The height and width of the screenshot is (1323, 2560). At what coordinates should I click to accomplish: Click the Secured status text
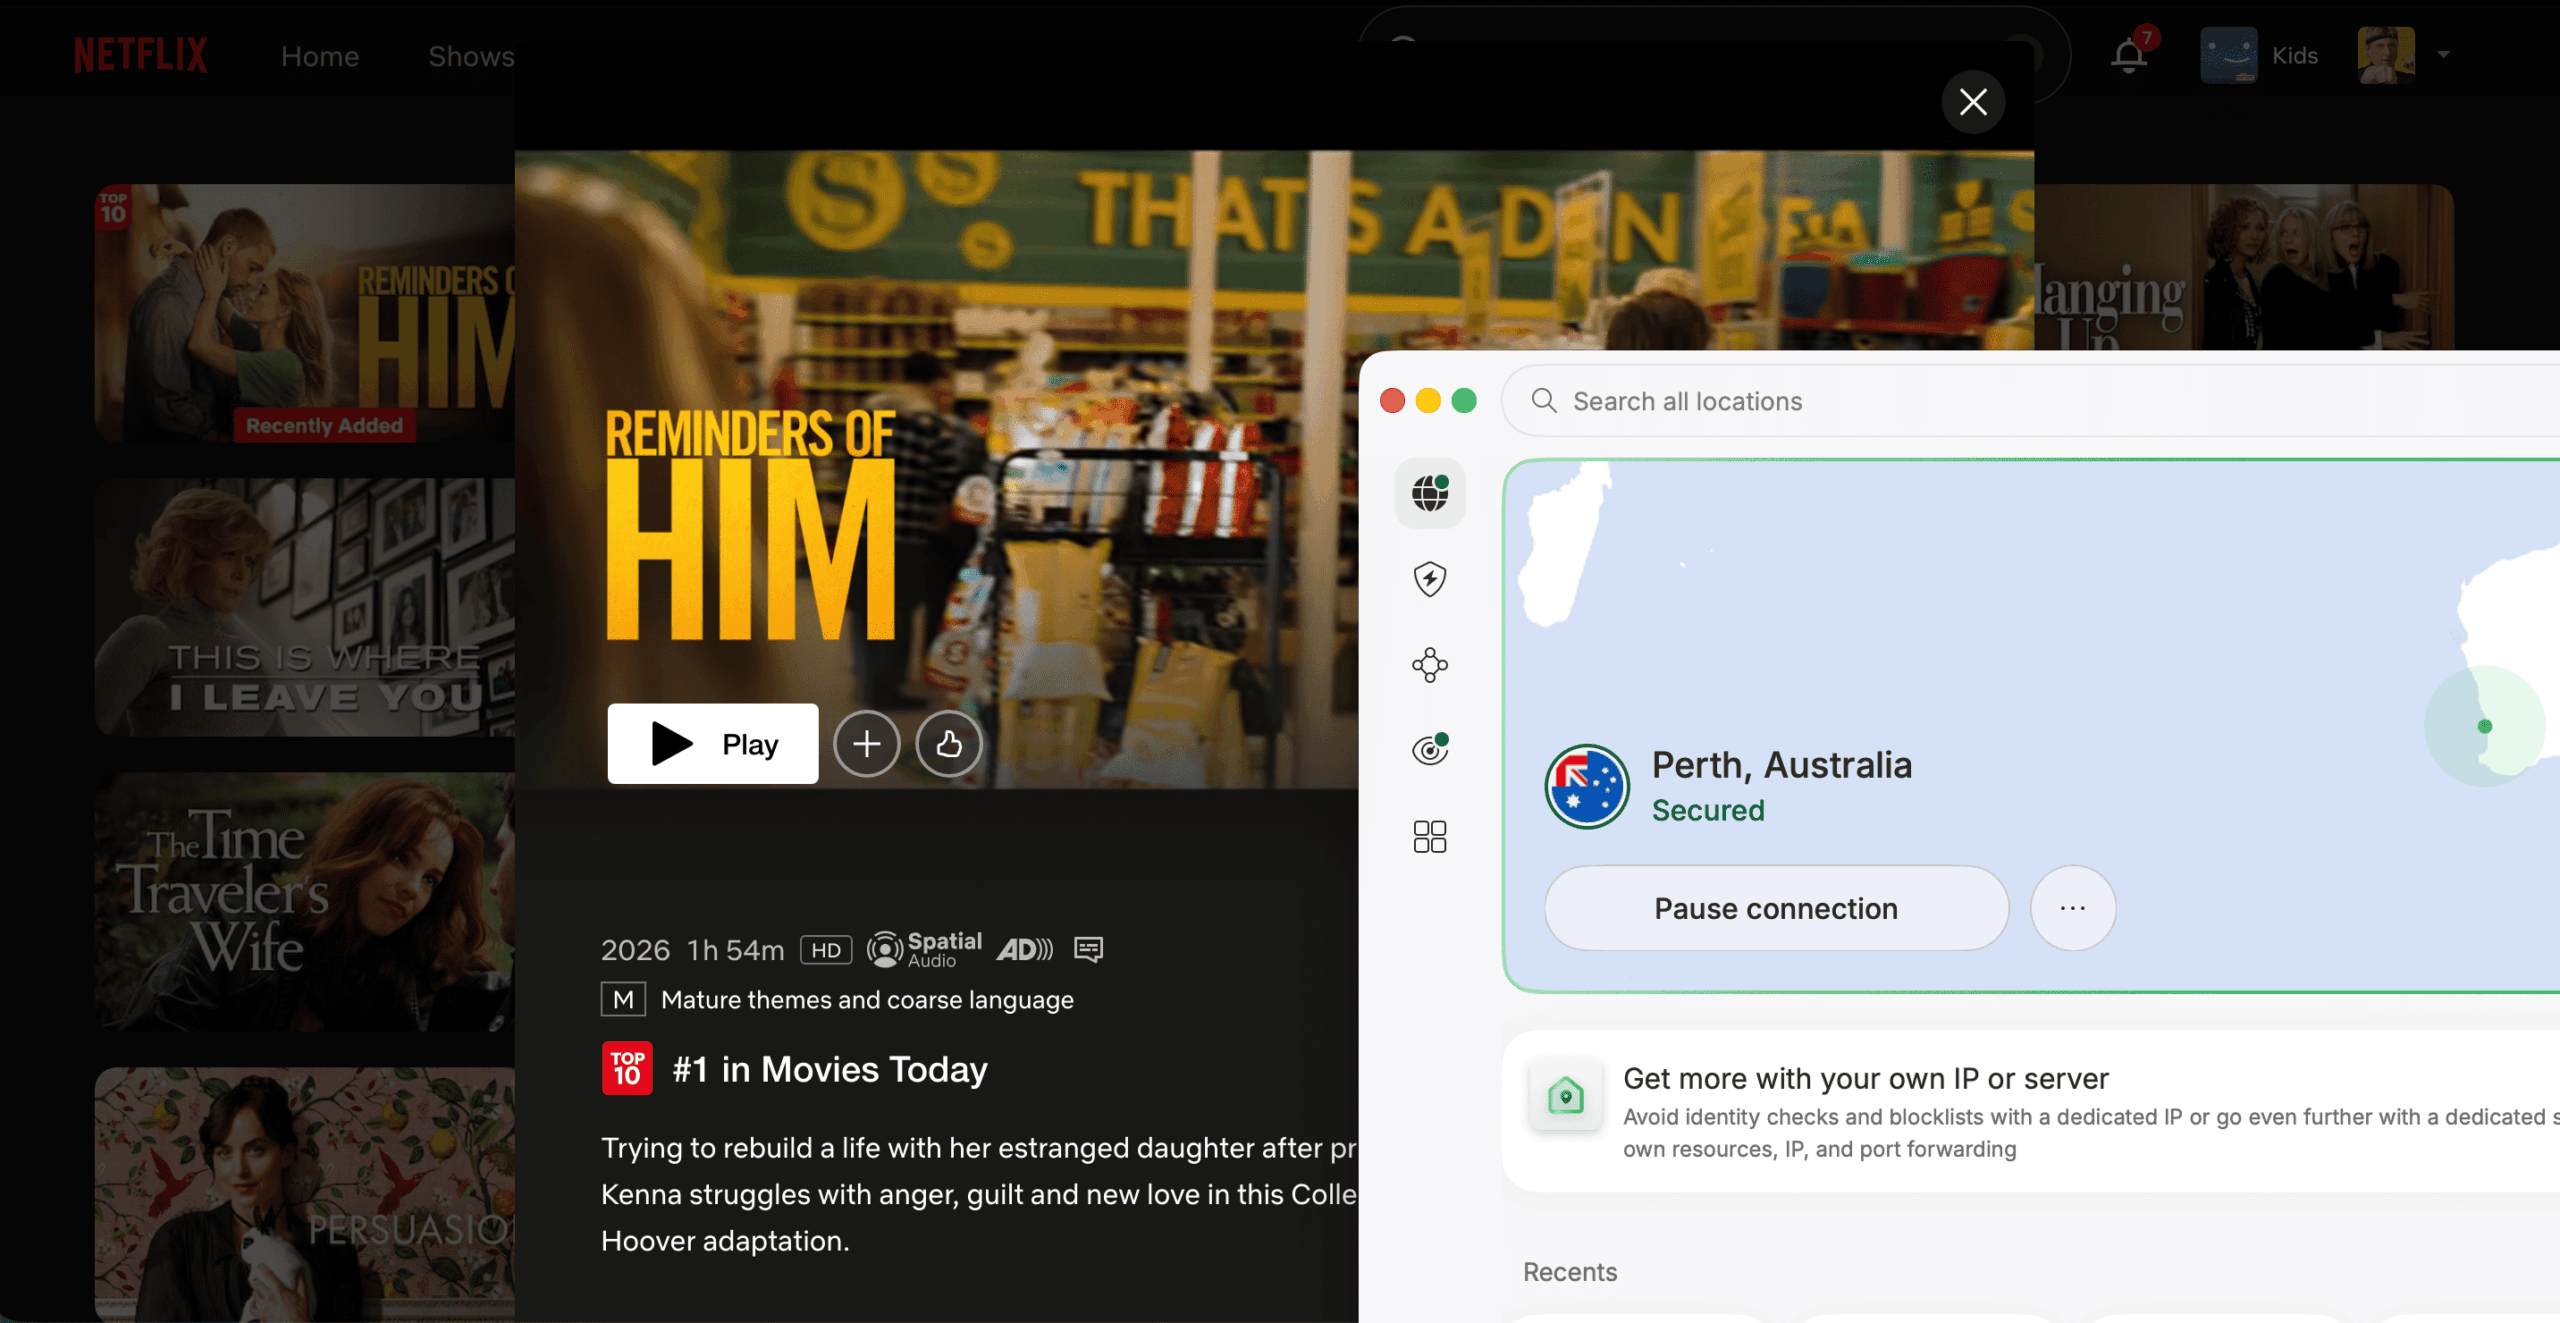point(1708,810)
